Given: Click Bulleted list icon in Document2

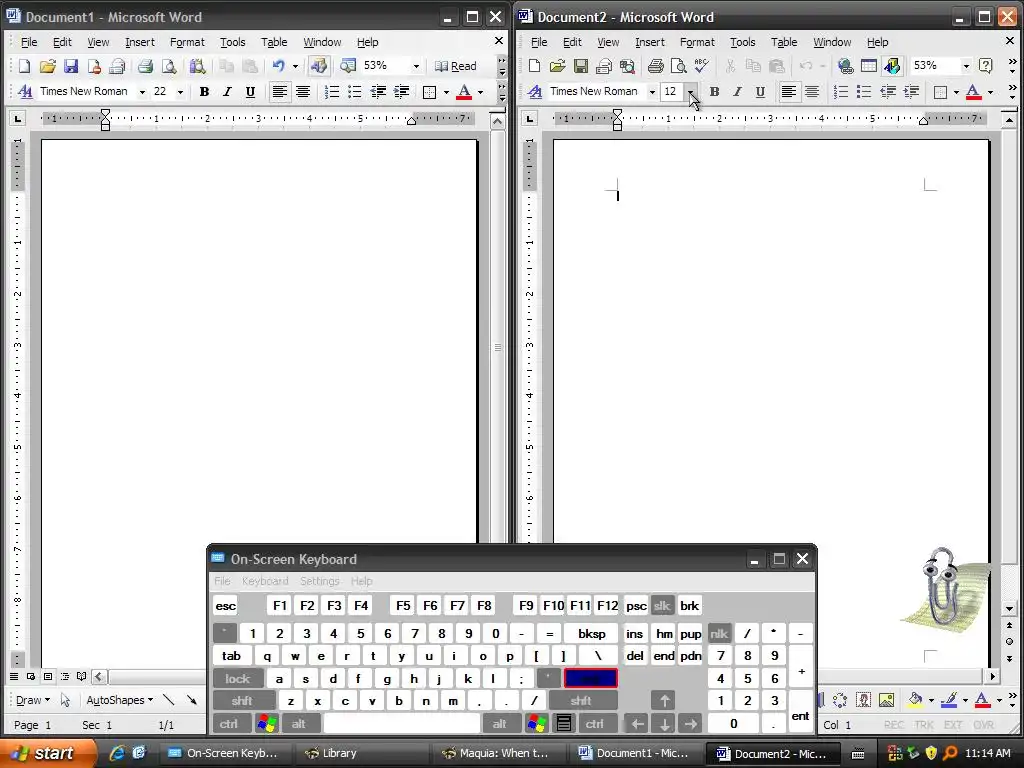Looking at the screenshot, I should [x=864, y=91].
